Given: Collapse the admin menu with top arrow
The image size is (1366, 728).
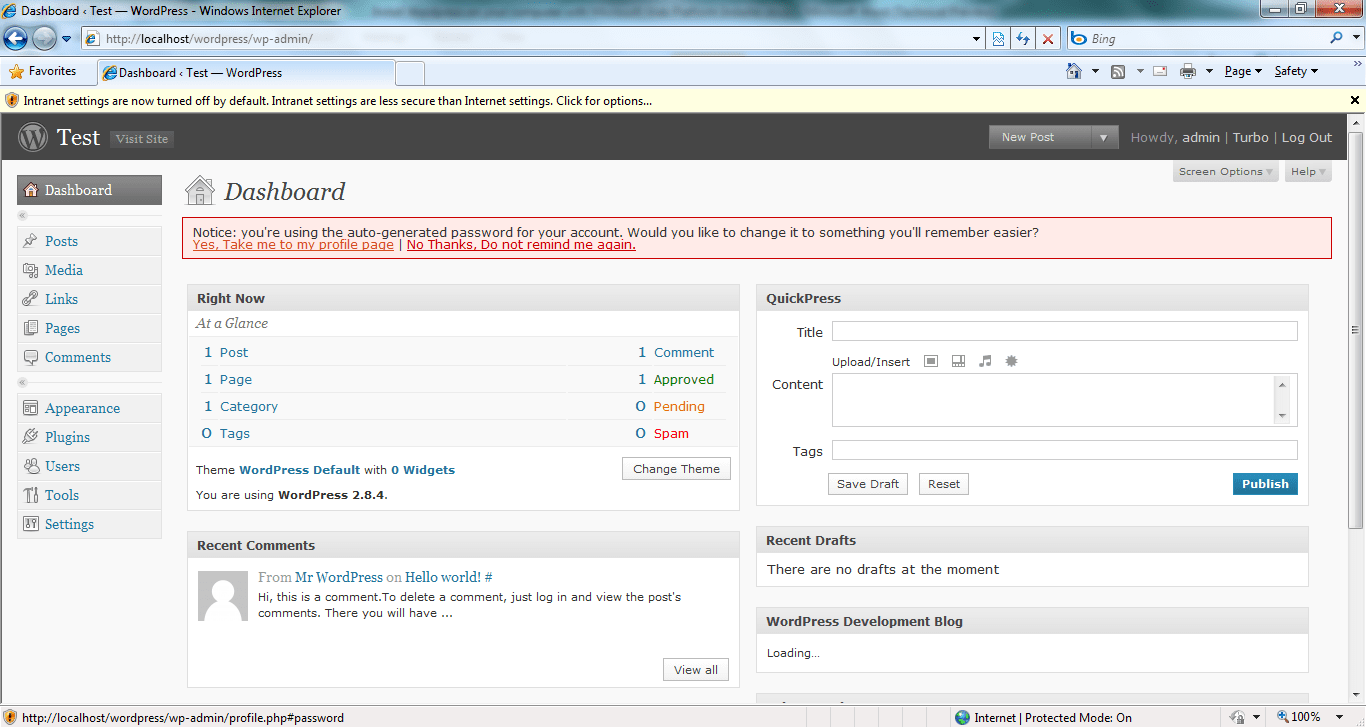Looking at the screenshot, I should click(x=22, y=215).
